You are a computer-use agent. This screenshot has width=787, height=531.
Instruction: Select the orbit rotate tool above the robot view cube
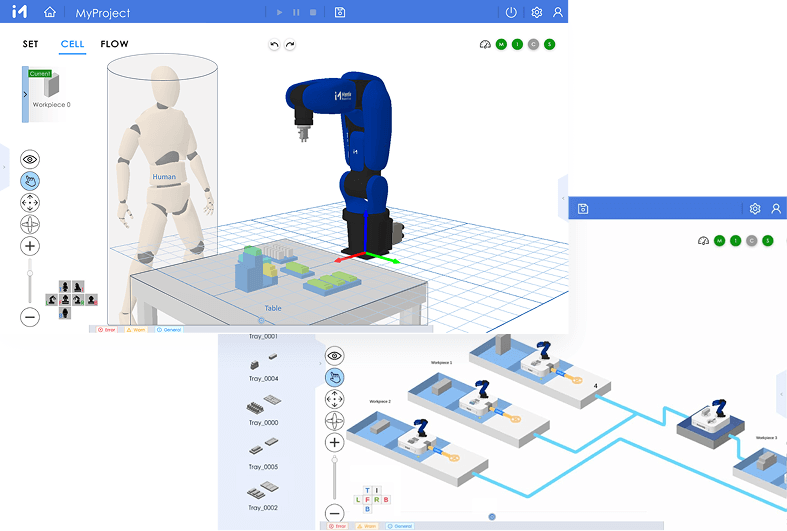click(x=30, y=224)
